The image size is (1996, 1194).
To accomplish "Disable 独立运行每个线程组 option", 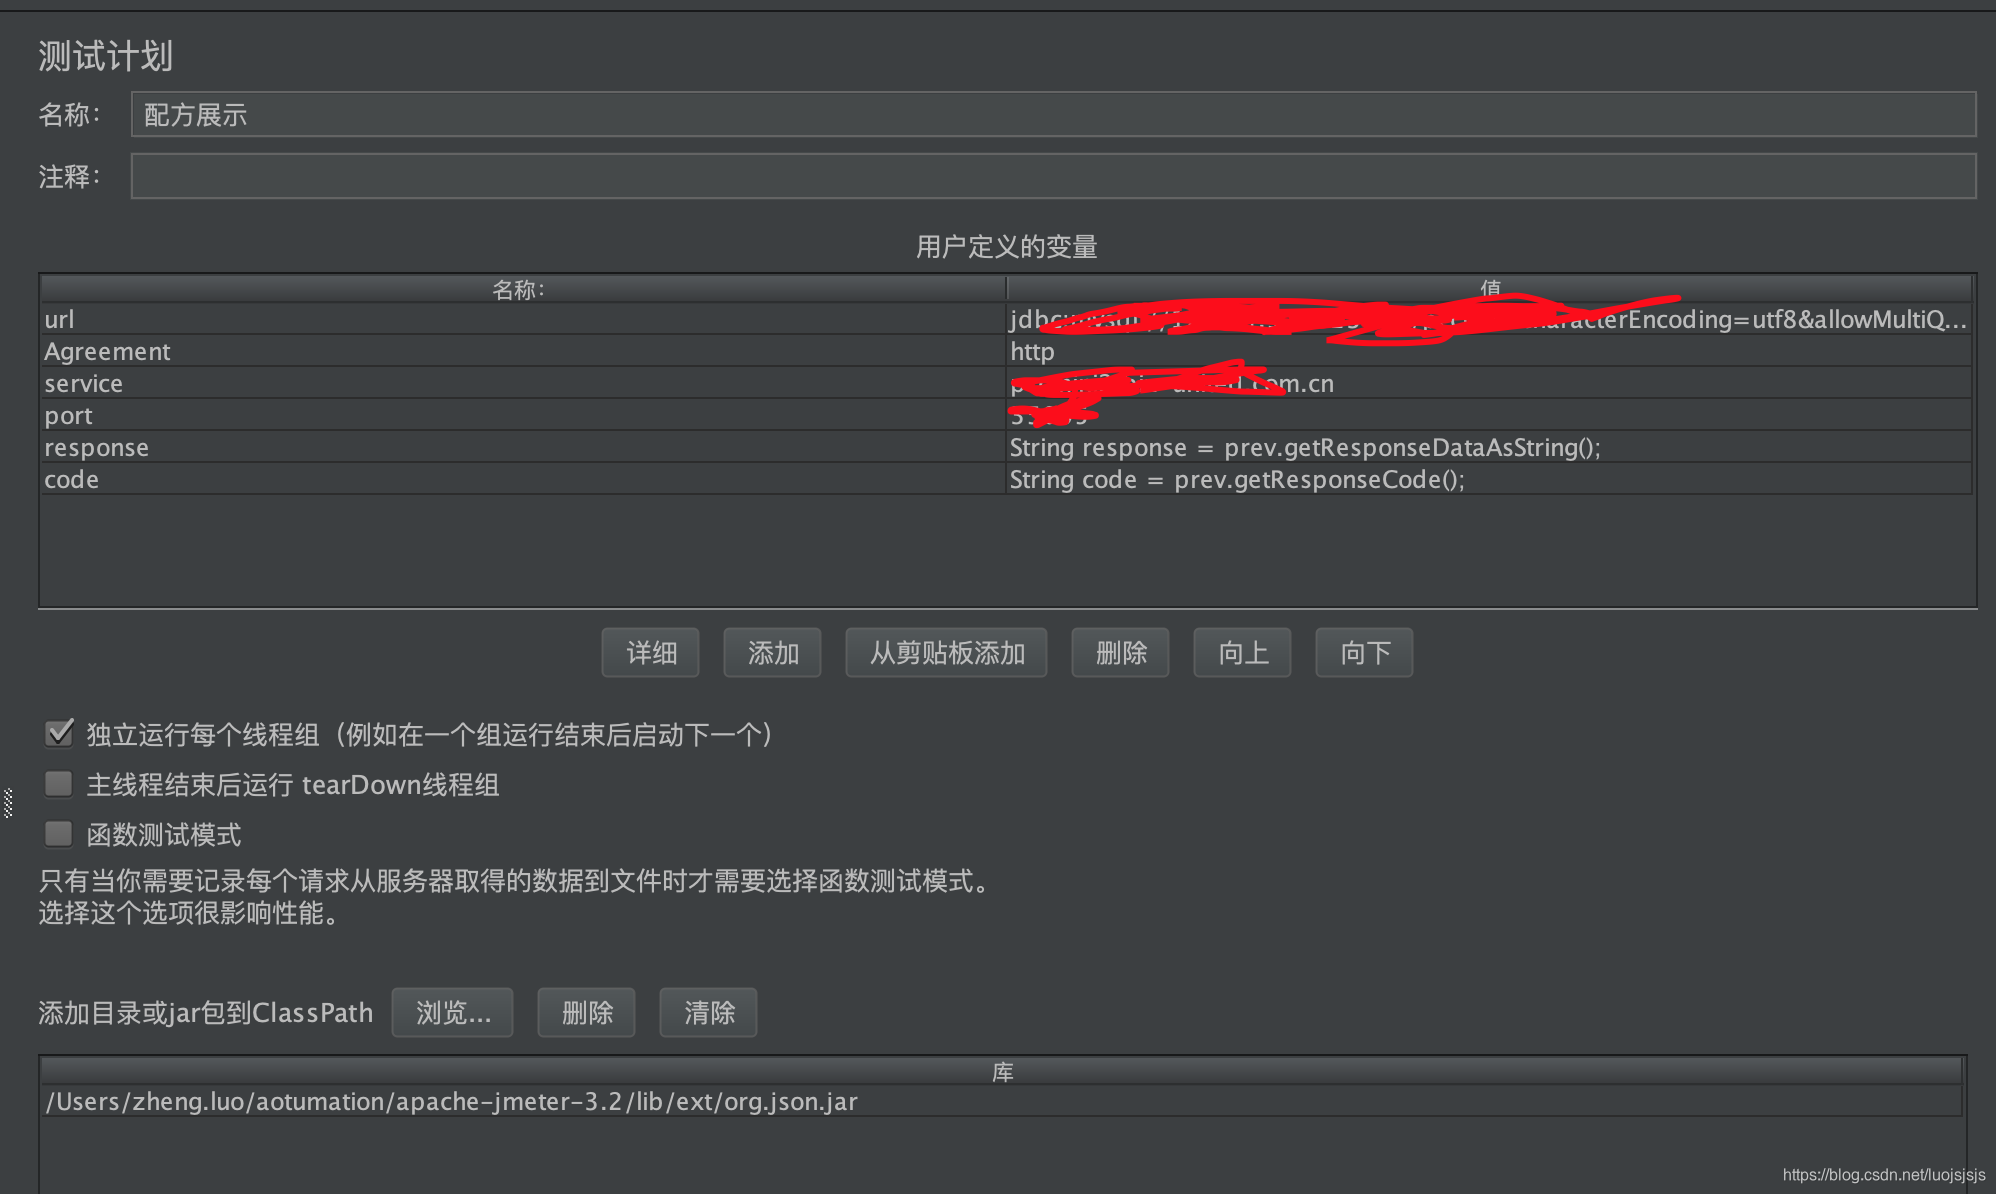I will 58,733.
